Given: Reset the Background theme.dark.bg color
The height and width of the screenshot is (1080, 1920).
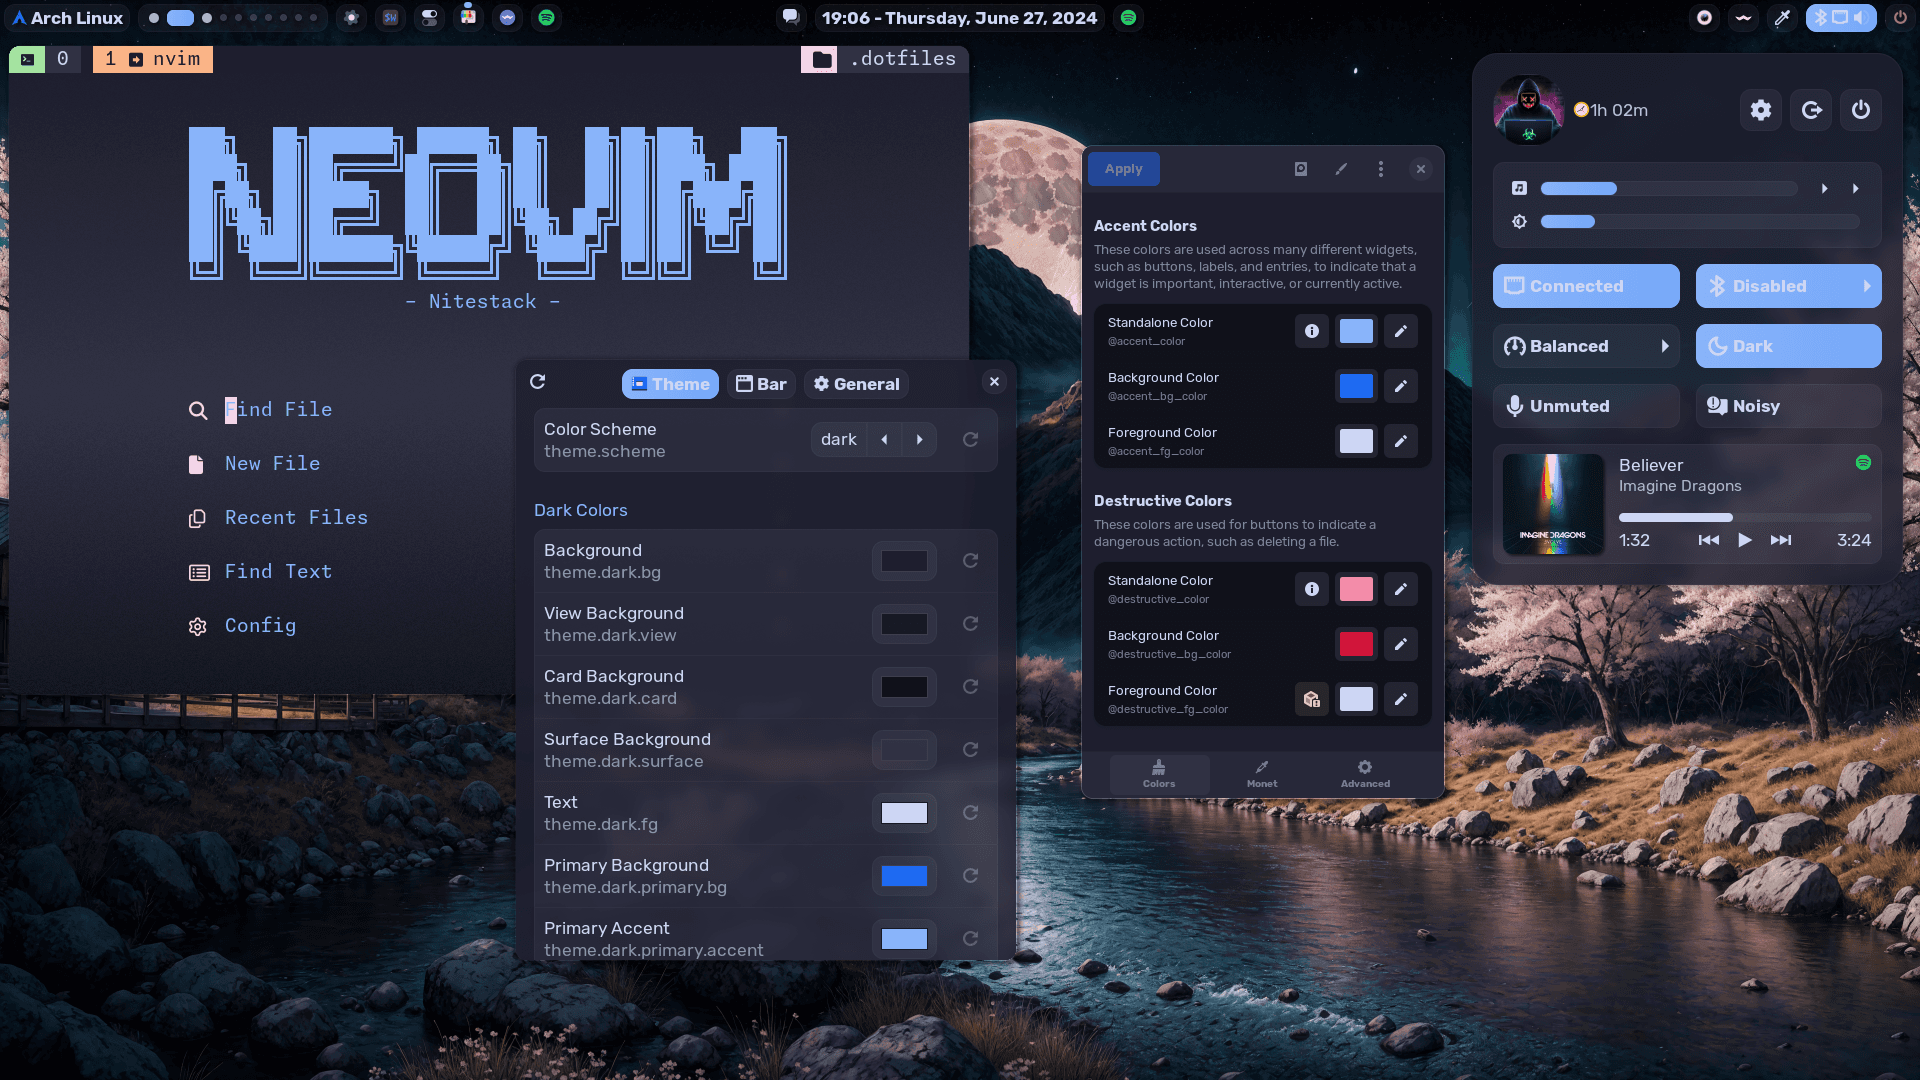Looking at the screenshot, I should tap(970, 561).
